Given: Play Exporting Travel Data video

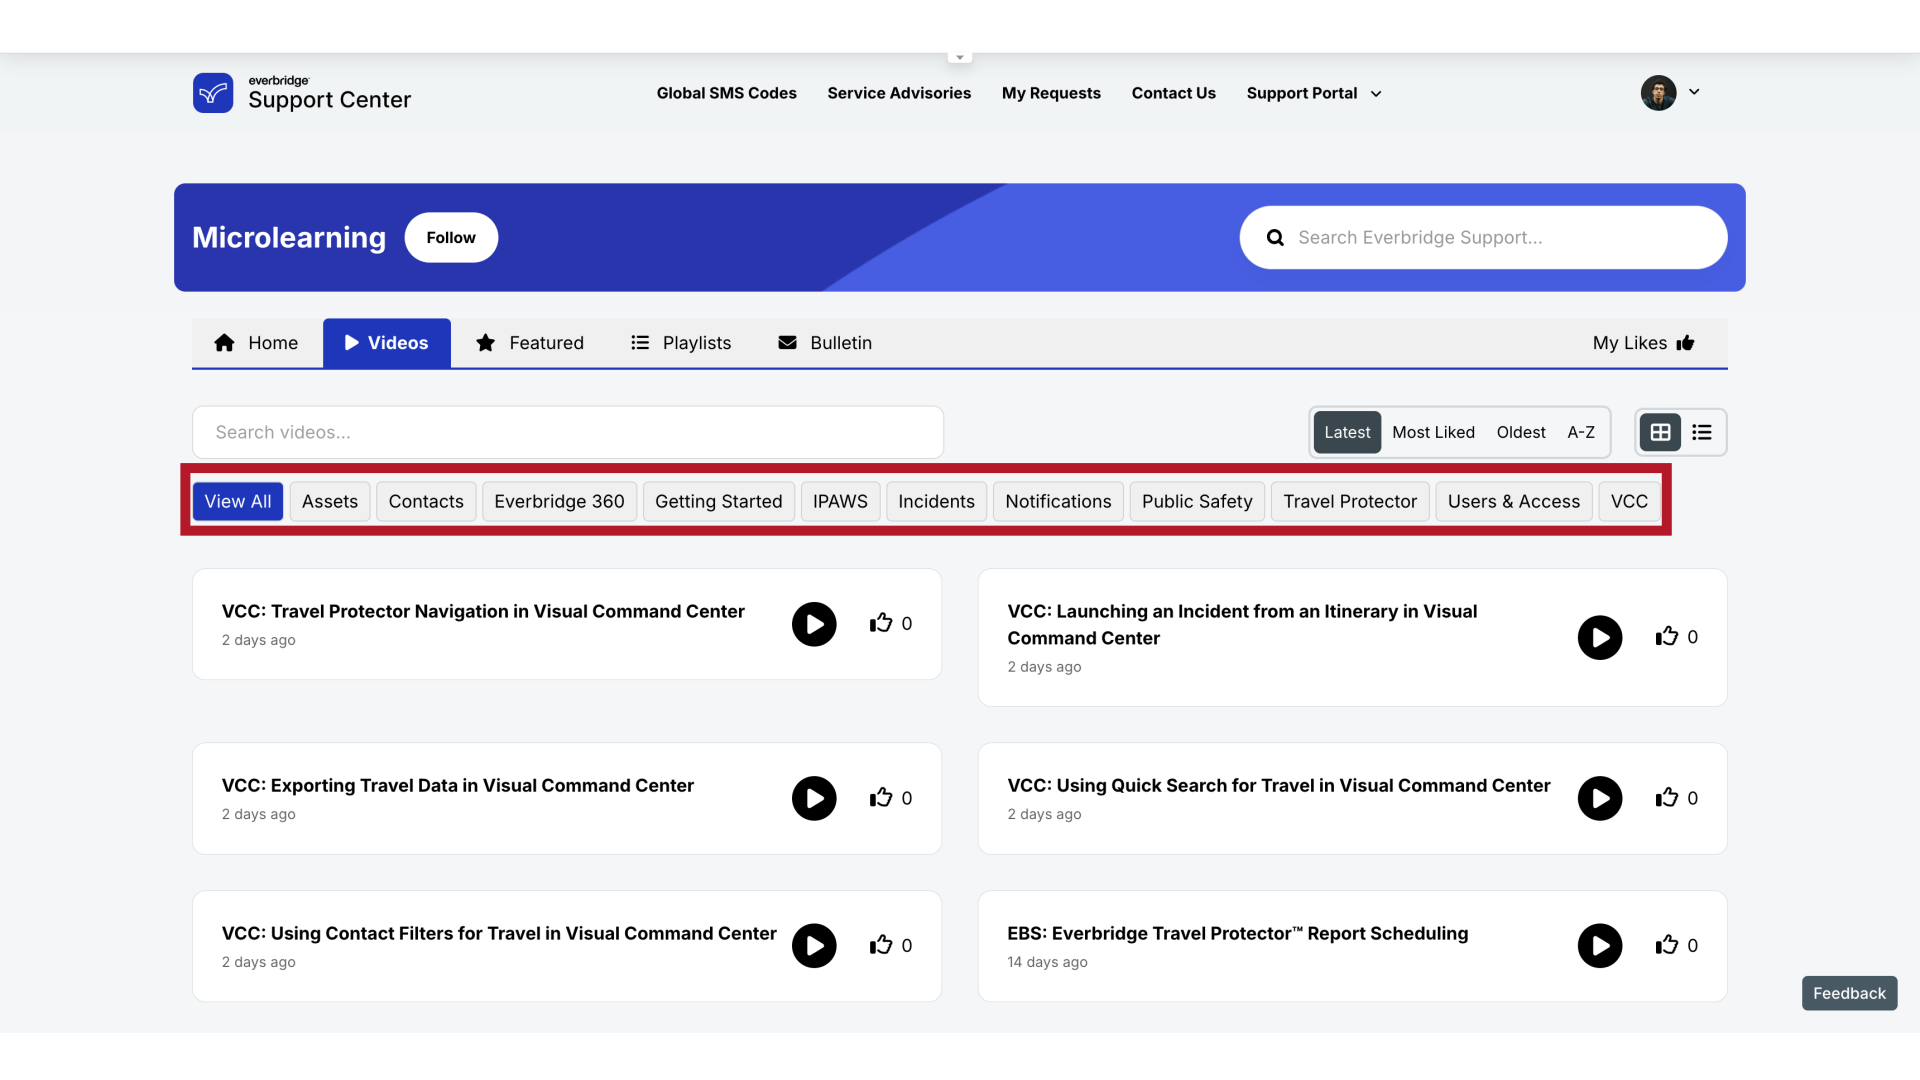Looking at the screenshot, I should tap(814, 798).
